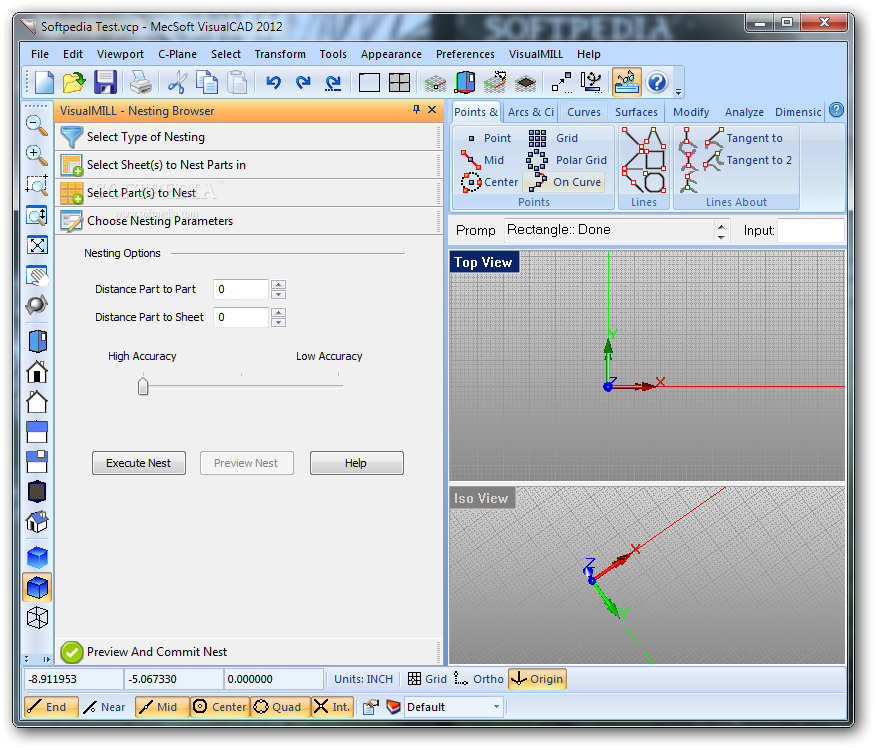Viewport: 875px width, 748px height.
Task: Increase Distance Part to Part value
Action: pos(278,285)
